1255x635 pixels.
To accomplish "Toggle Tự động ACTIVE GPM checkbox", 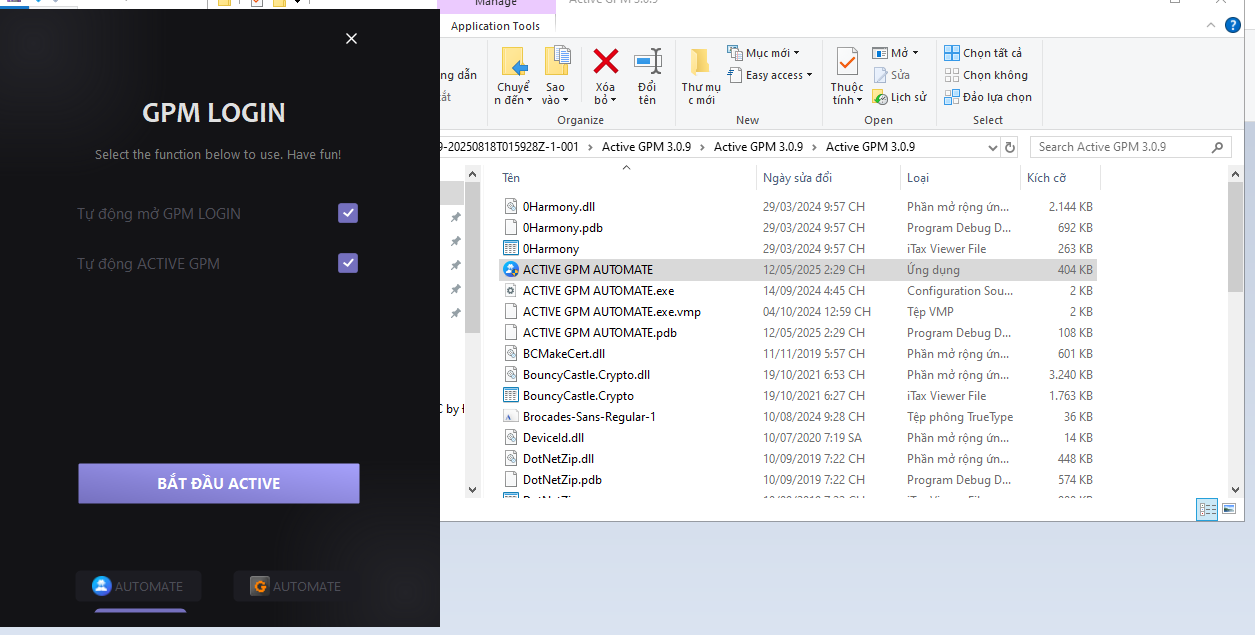I will [348, 263].
